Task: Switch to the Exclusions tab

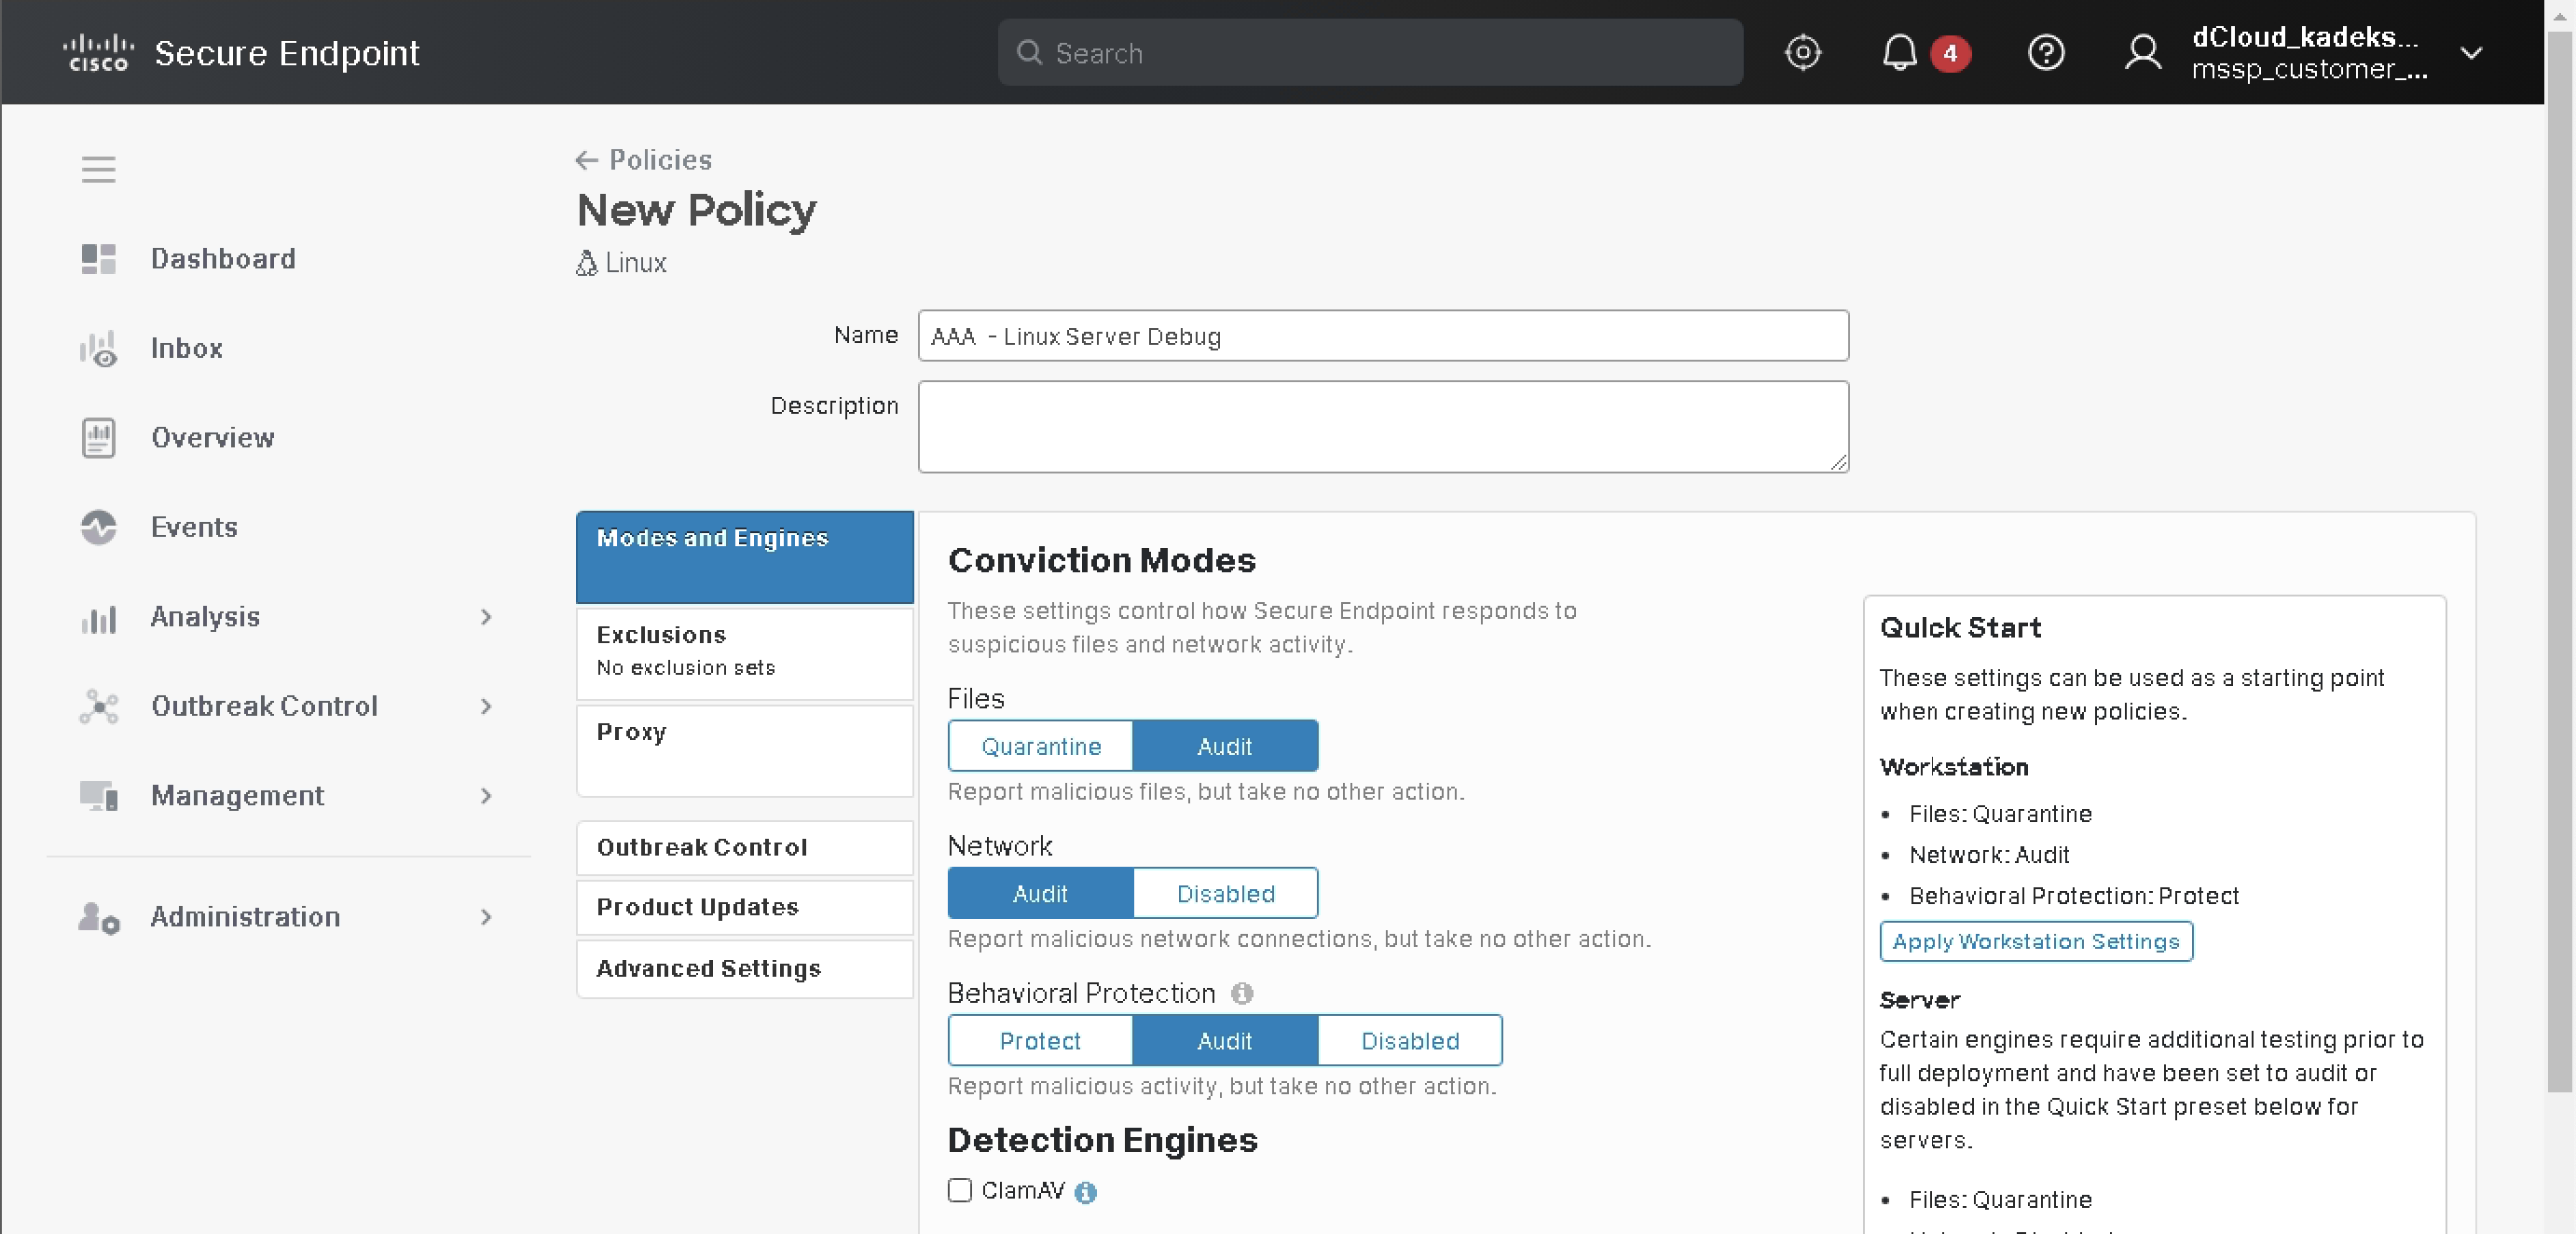Action: click(x=744, y=651)
